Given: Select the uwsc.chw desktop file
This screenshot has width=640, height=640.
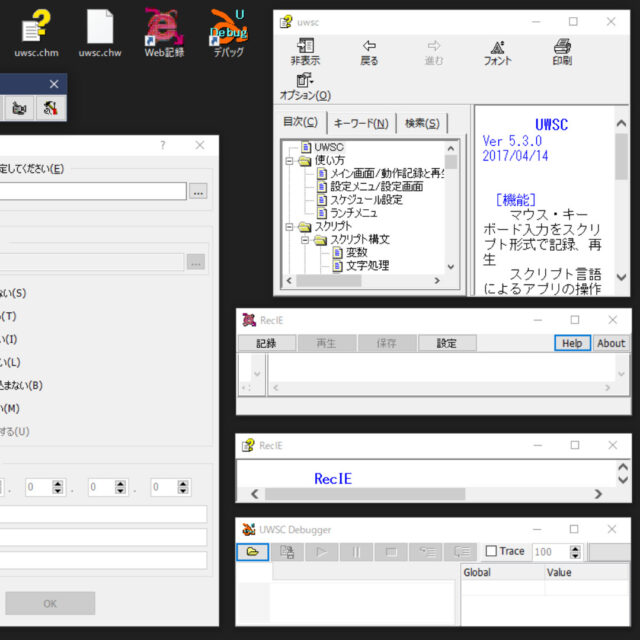Looking at the screenshot, I should [100, 33].
